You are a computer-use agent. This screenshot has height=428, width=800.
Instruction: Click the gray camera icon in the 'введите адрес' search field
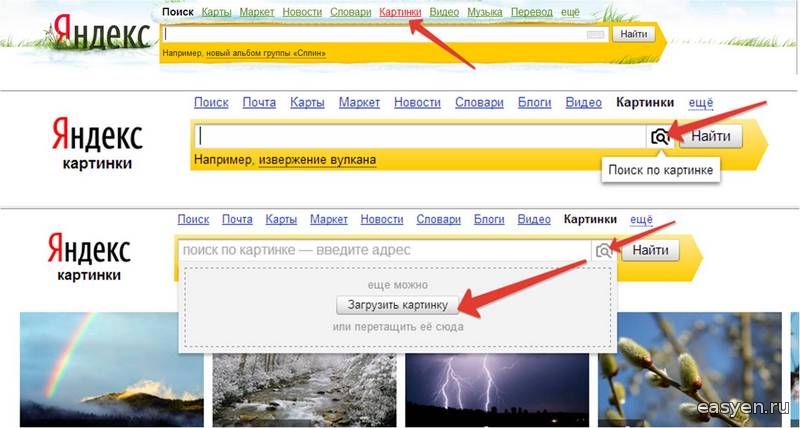(604, 250)
